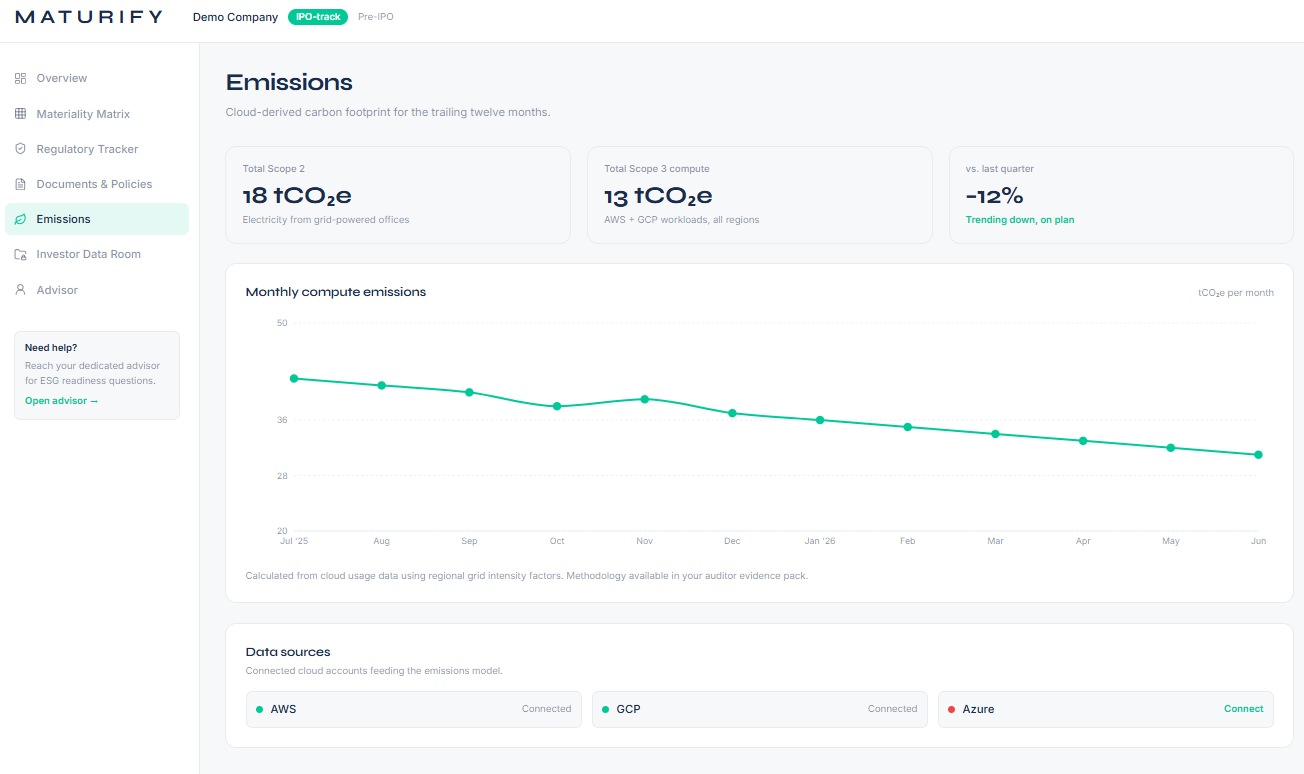Click the green AWS status dot
The width and height of the screenshot is (1304, 774).
tap(260, 709)
